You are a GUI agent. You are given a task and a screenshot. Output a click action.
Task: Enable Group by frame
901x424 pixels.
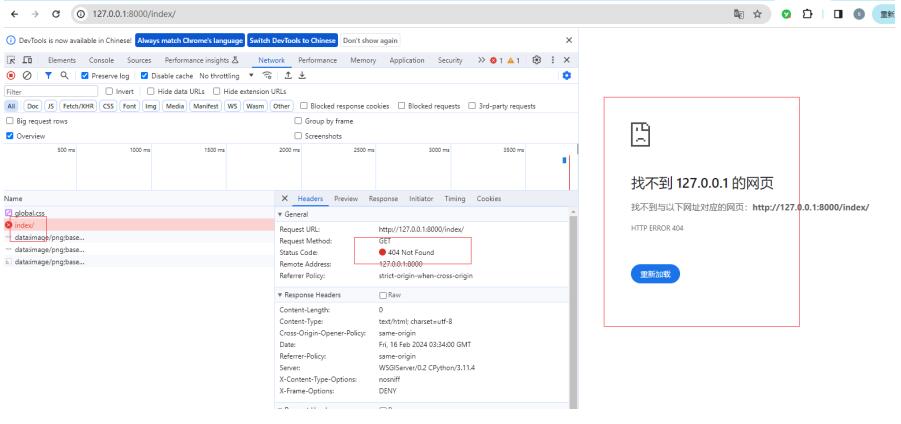[298, 121]
